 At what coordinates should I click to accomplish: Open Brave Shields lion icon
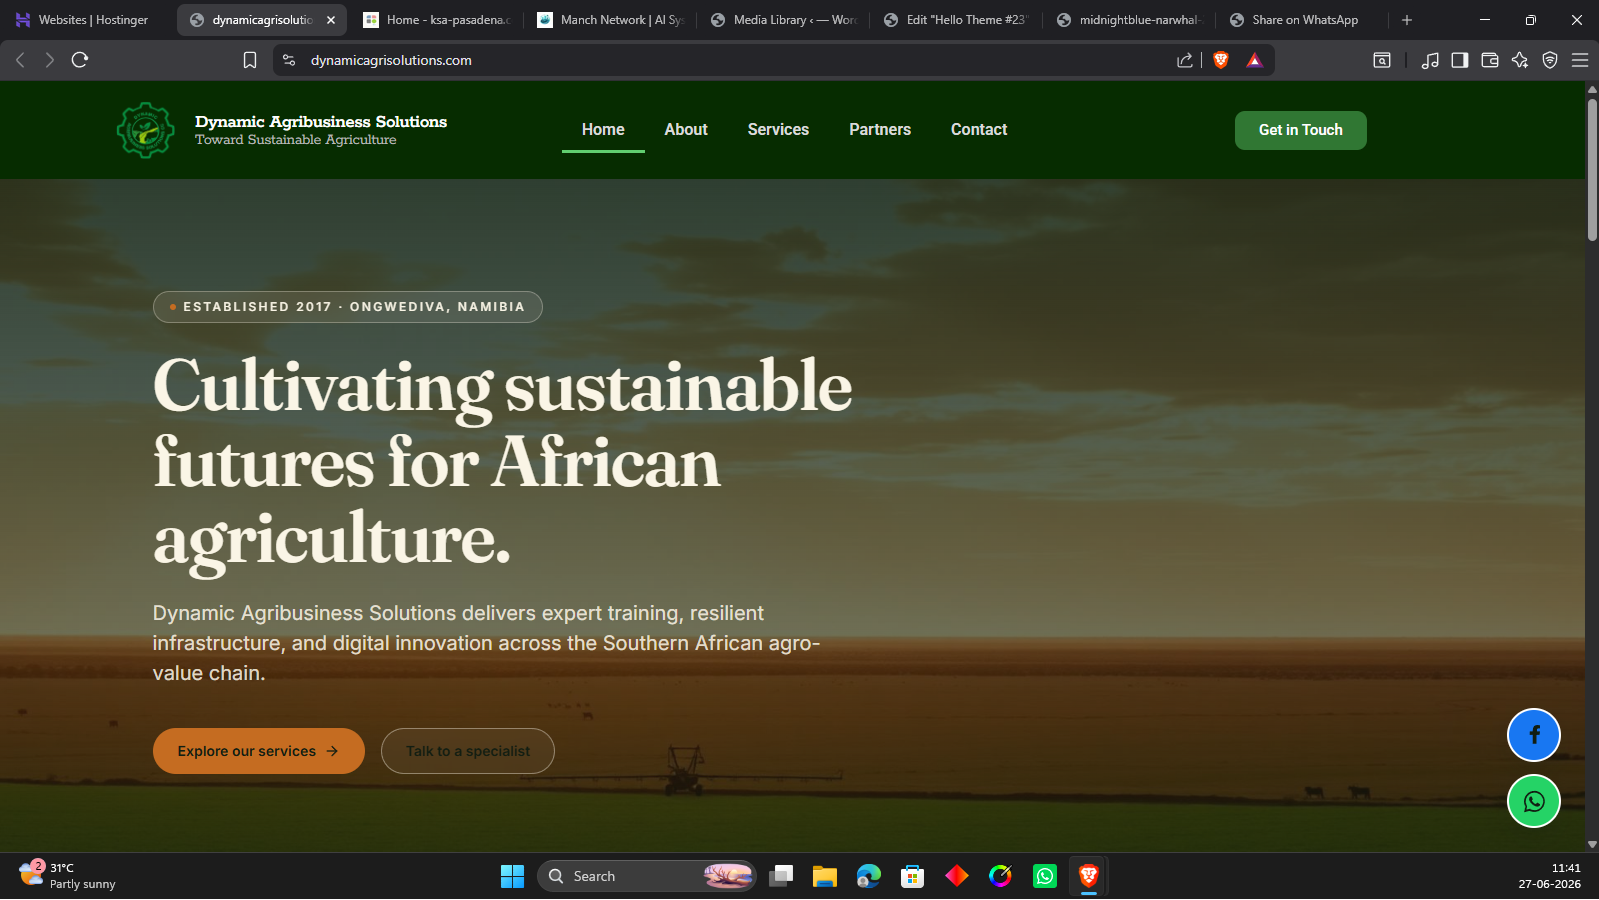tap(1221, 60)
